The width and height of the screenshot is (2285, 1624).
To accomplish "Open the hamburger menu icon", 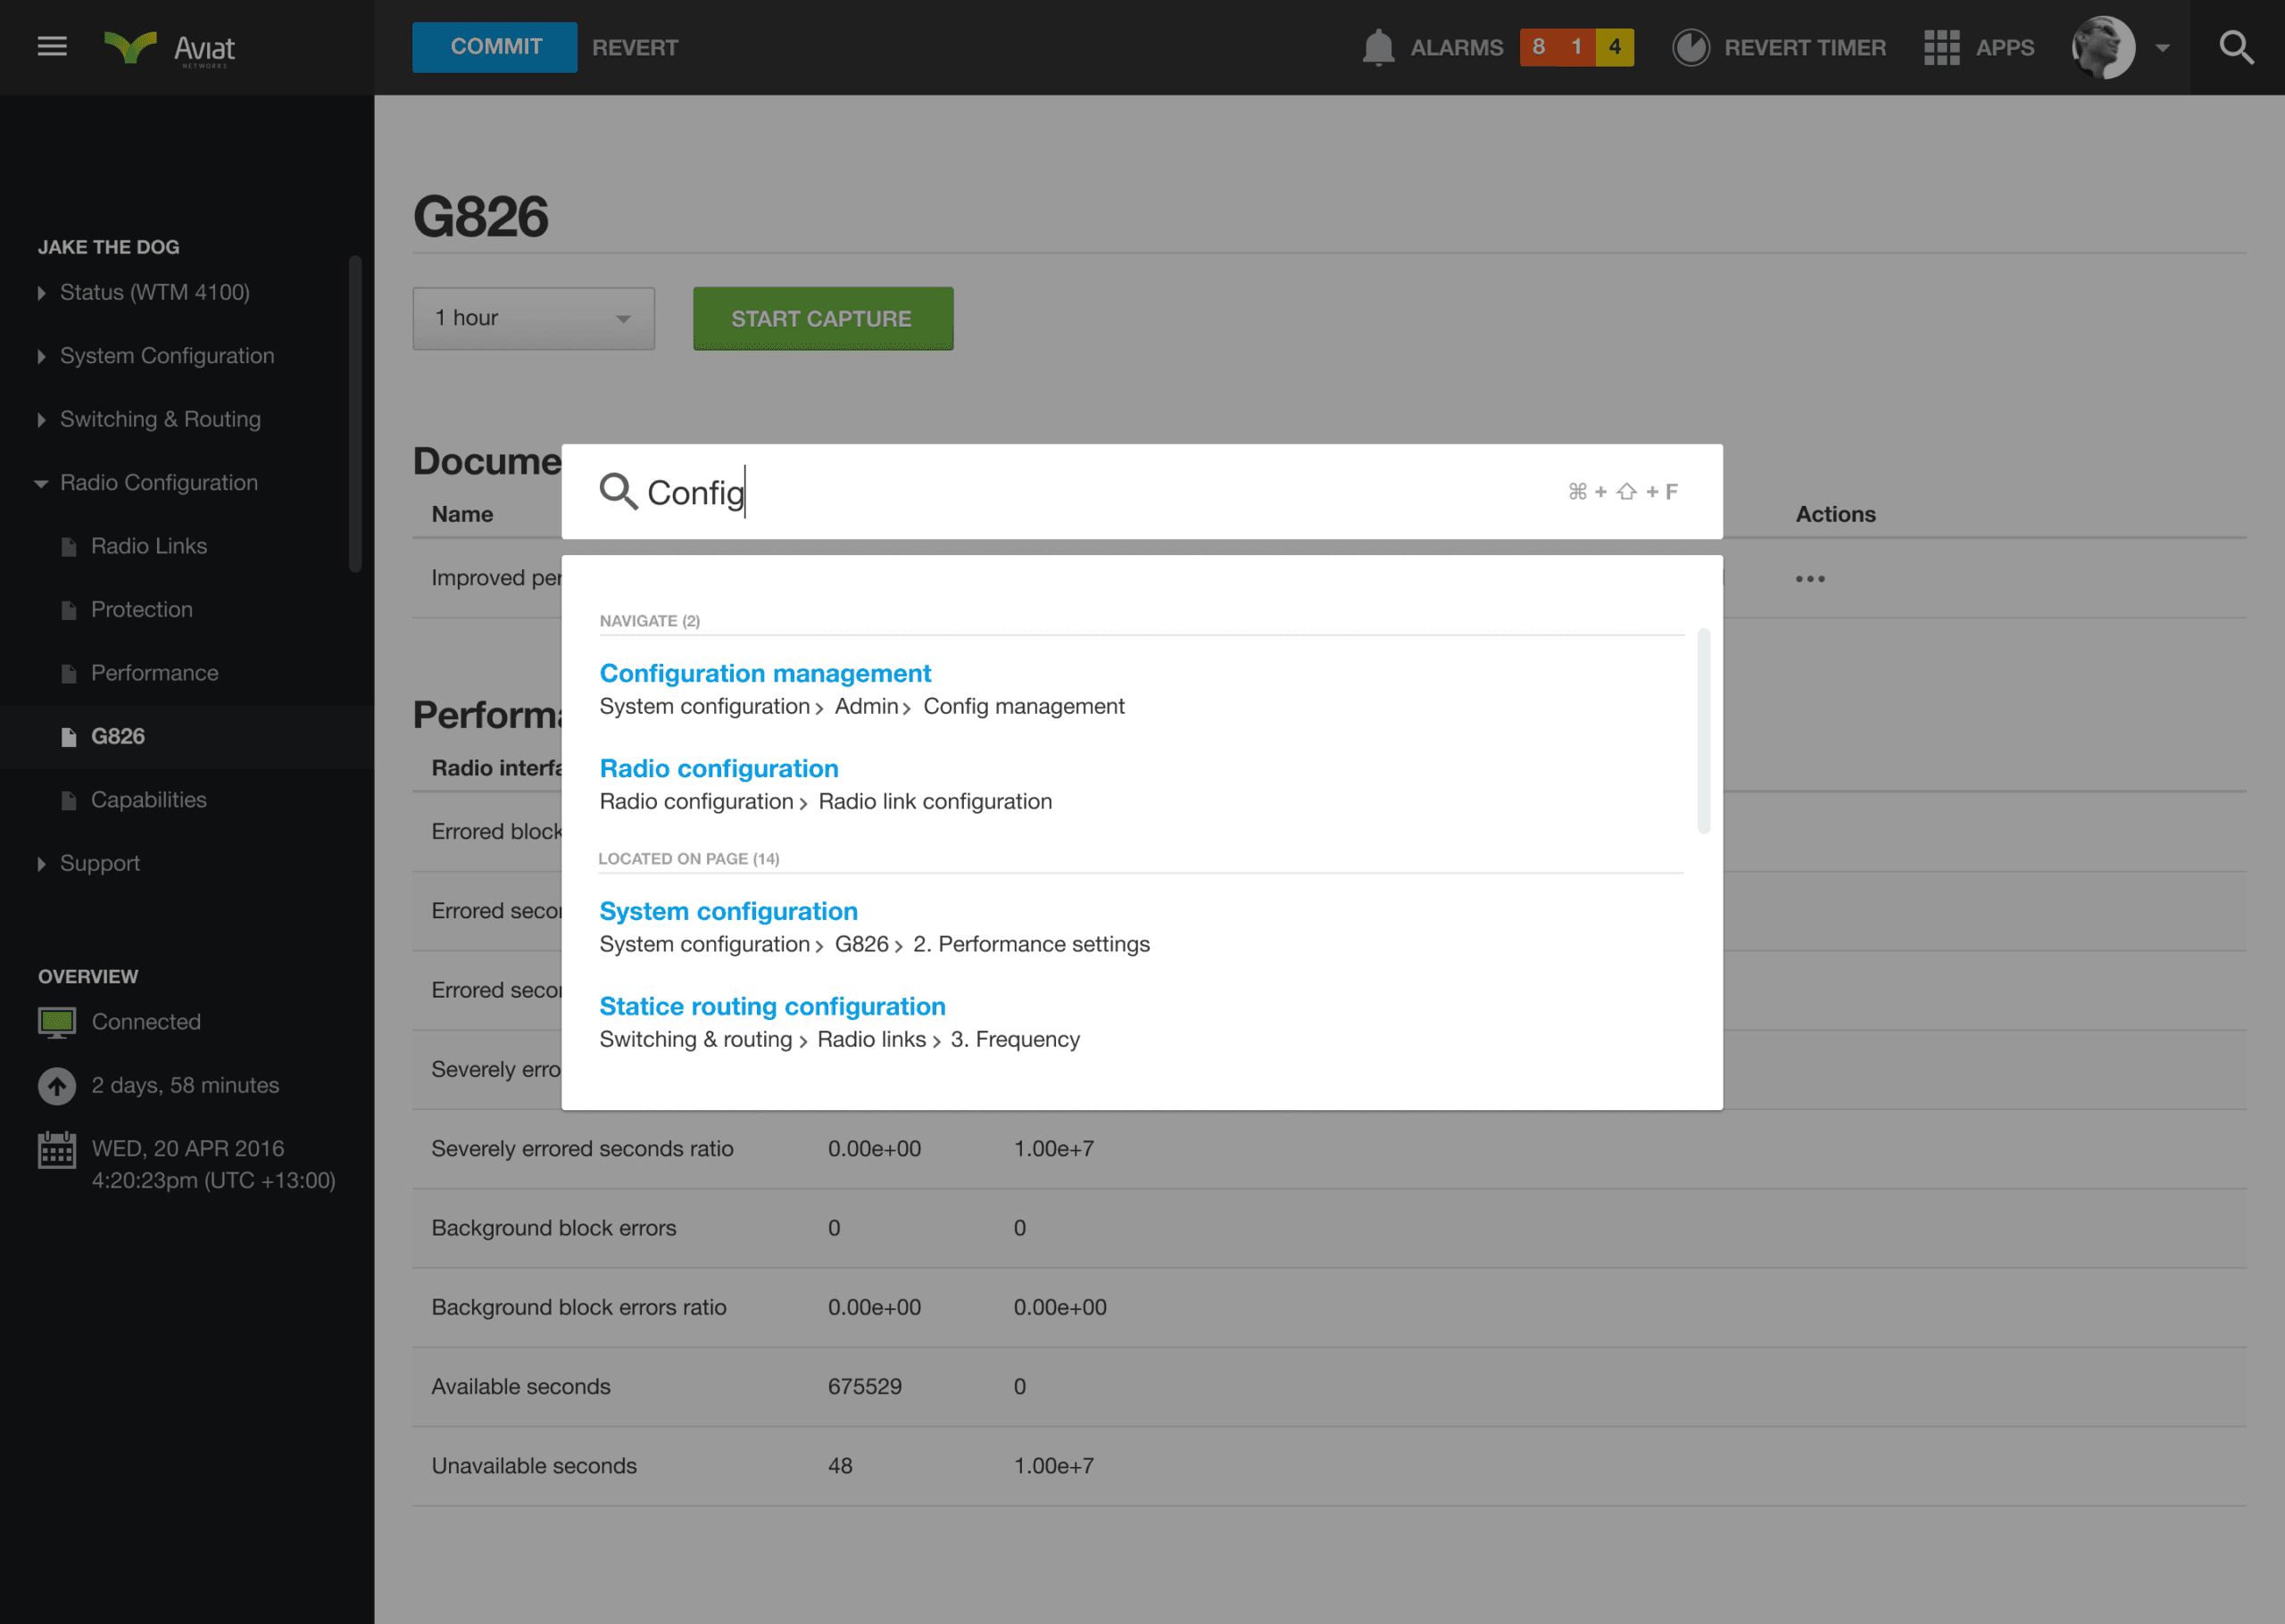I will (52, 47).
